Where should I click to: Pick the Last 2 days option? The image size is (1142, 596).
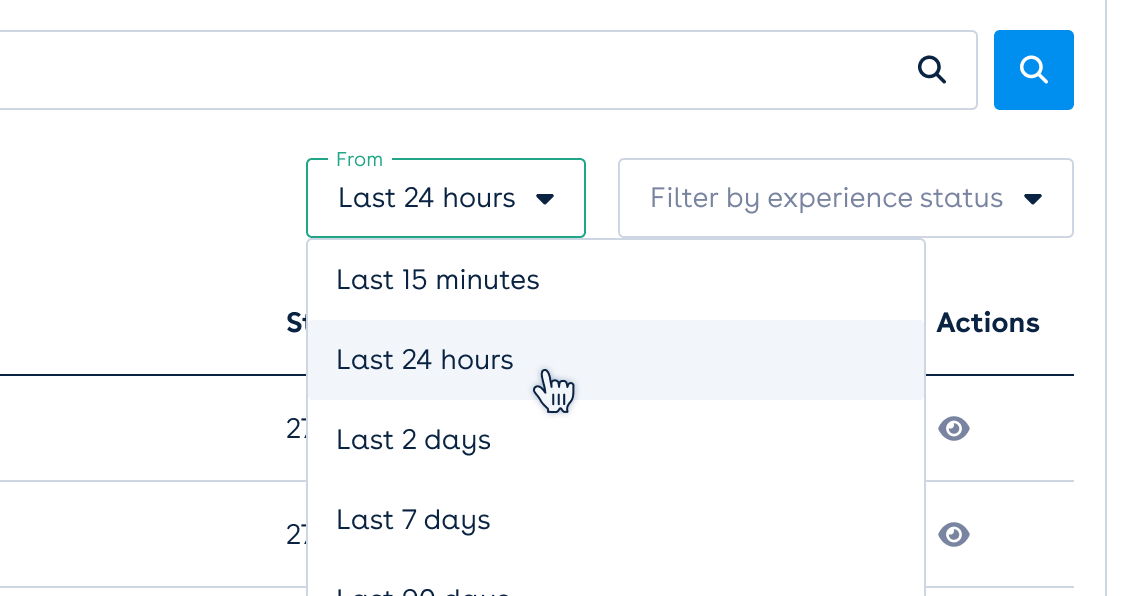click(x=414, y=440)
